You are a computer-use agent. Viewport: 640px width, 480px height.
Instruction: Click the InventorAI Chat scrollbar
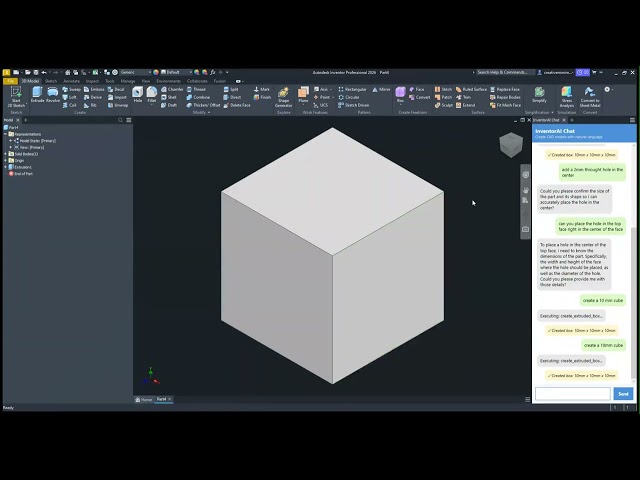634,304
